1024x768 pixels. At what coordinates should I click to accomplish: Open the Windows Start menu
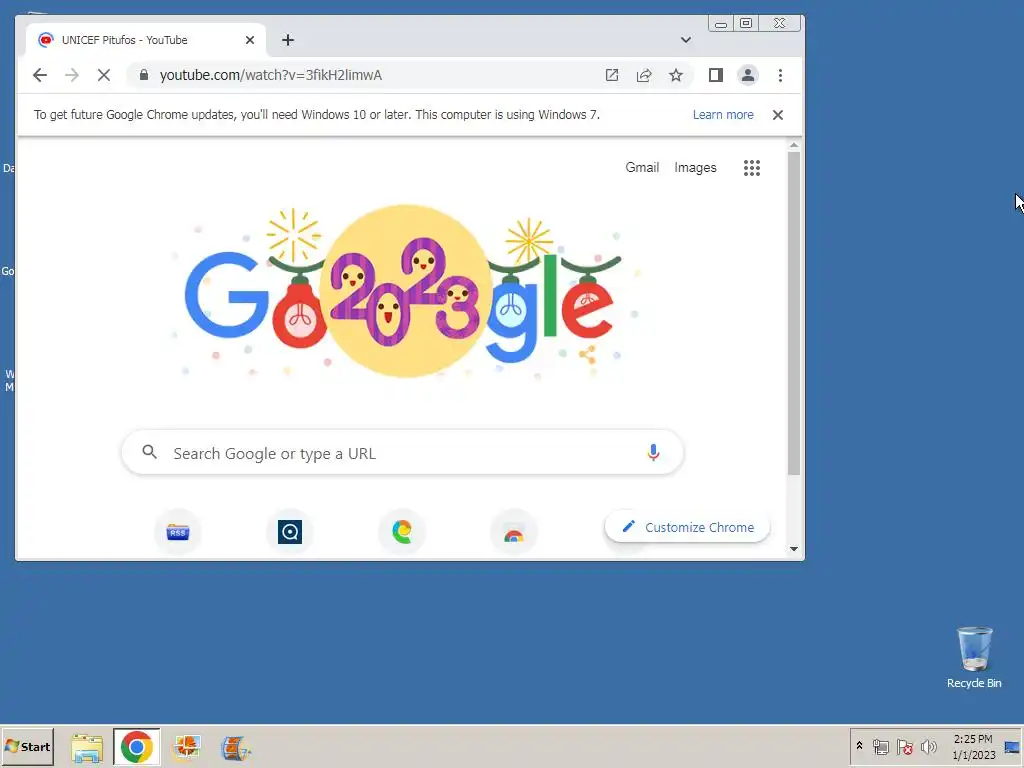[x=27, y=746]
